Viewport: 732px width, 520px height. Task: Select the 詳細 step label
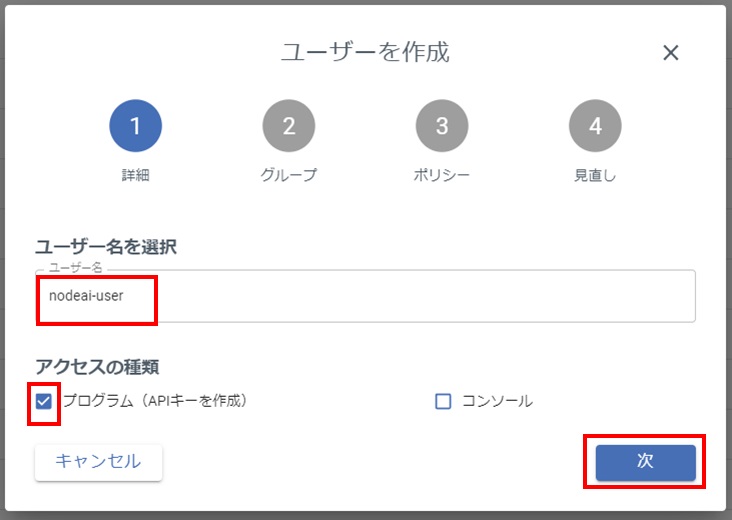[135, 175]
